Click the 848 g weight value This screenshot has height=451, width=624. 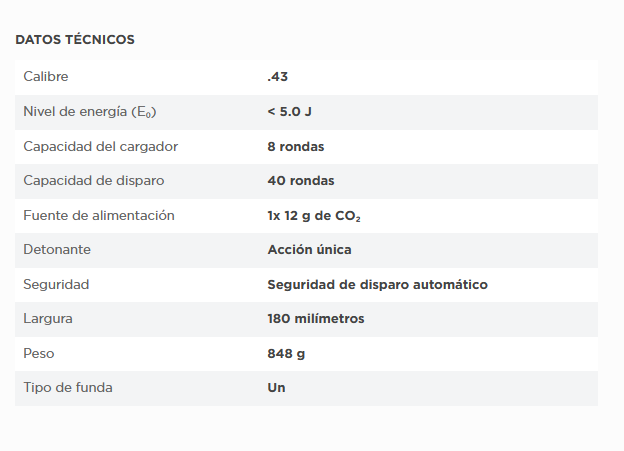coord(288,354)
